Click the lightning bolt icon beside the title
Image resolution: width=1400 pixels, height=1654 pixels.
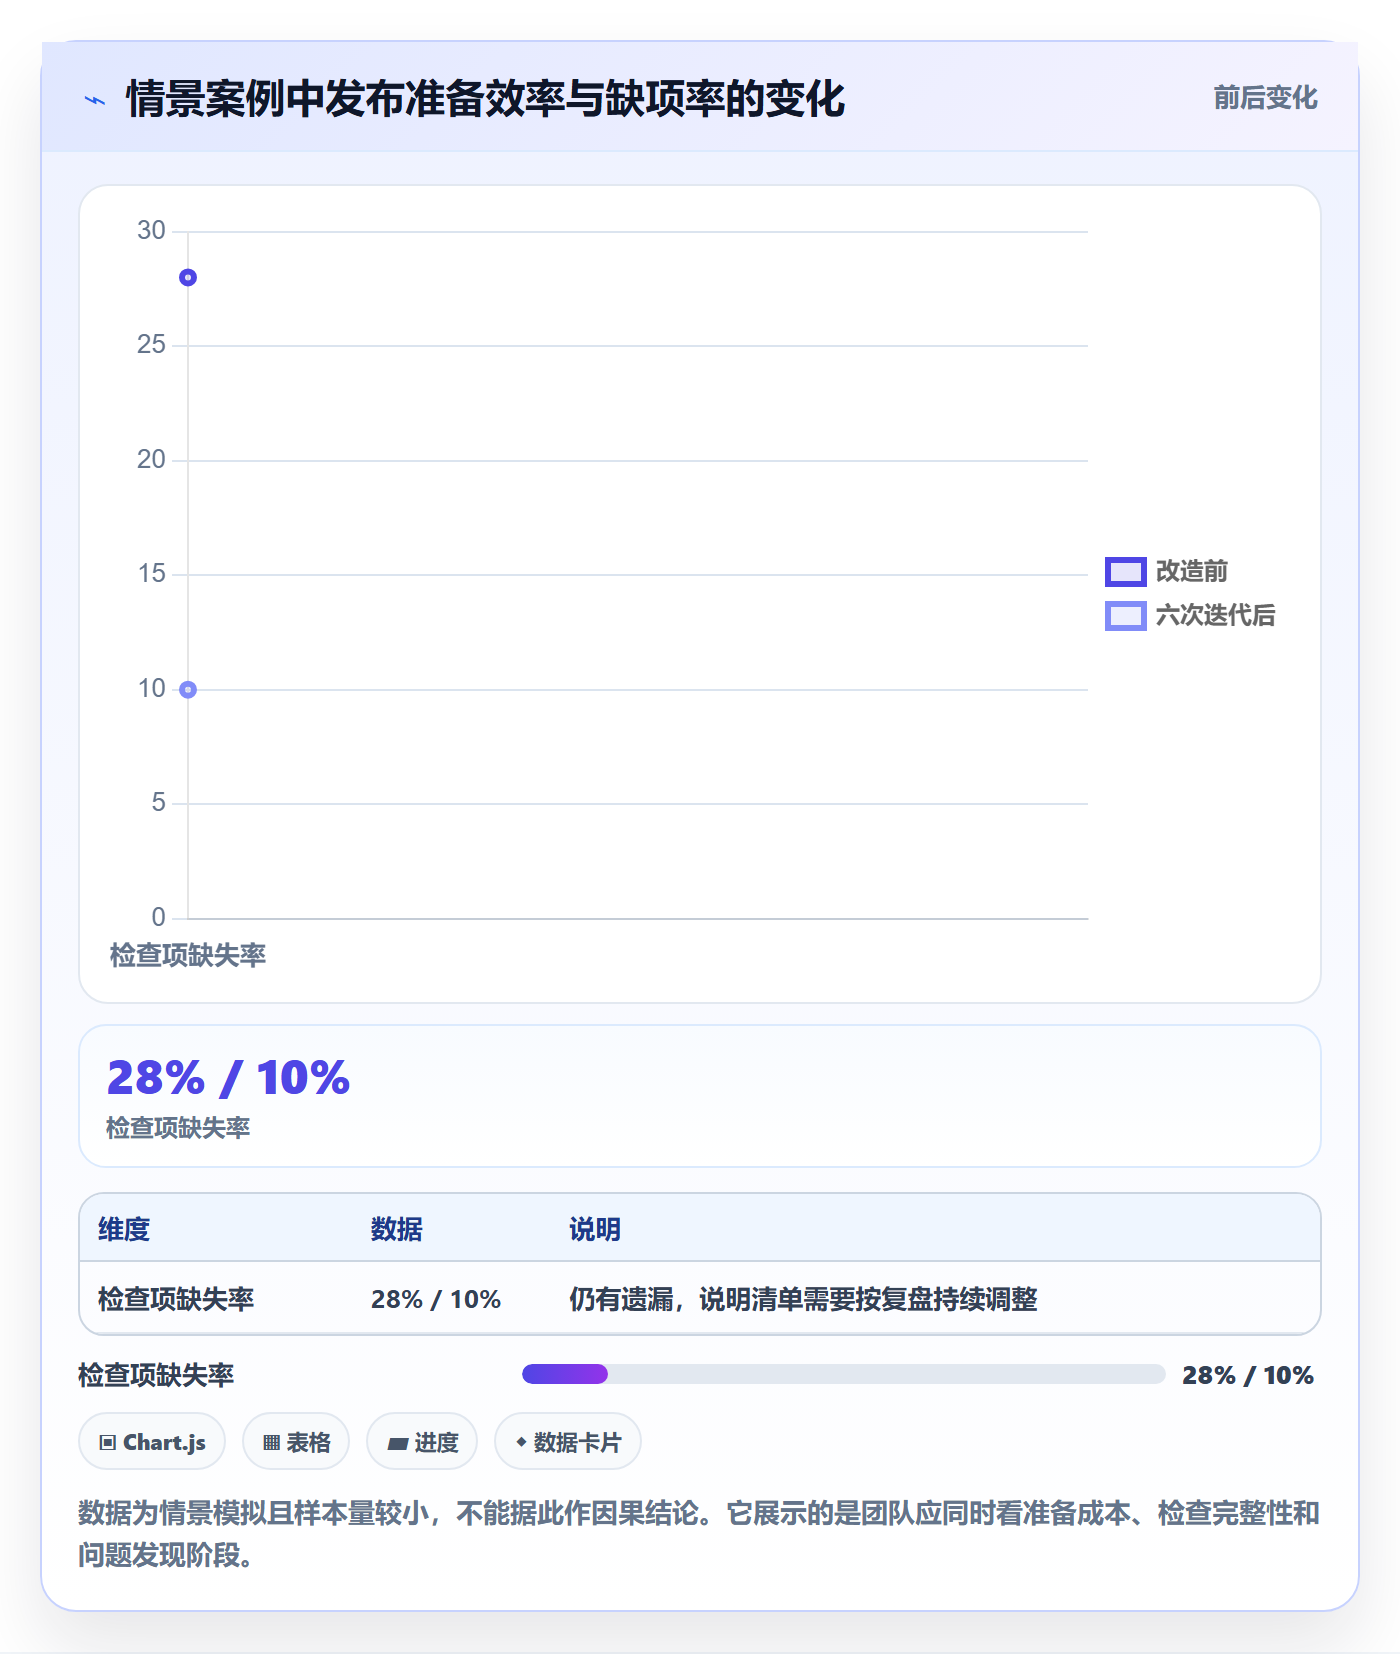coord(95,100)
